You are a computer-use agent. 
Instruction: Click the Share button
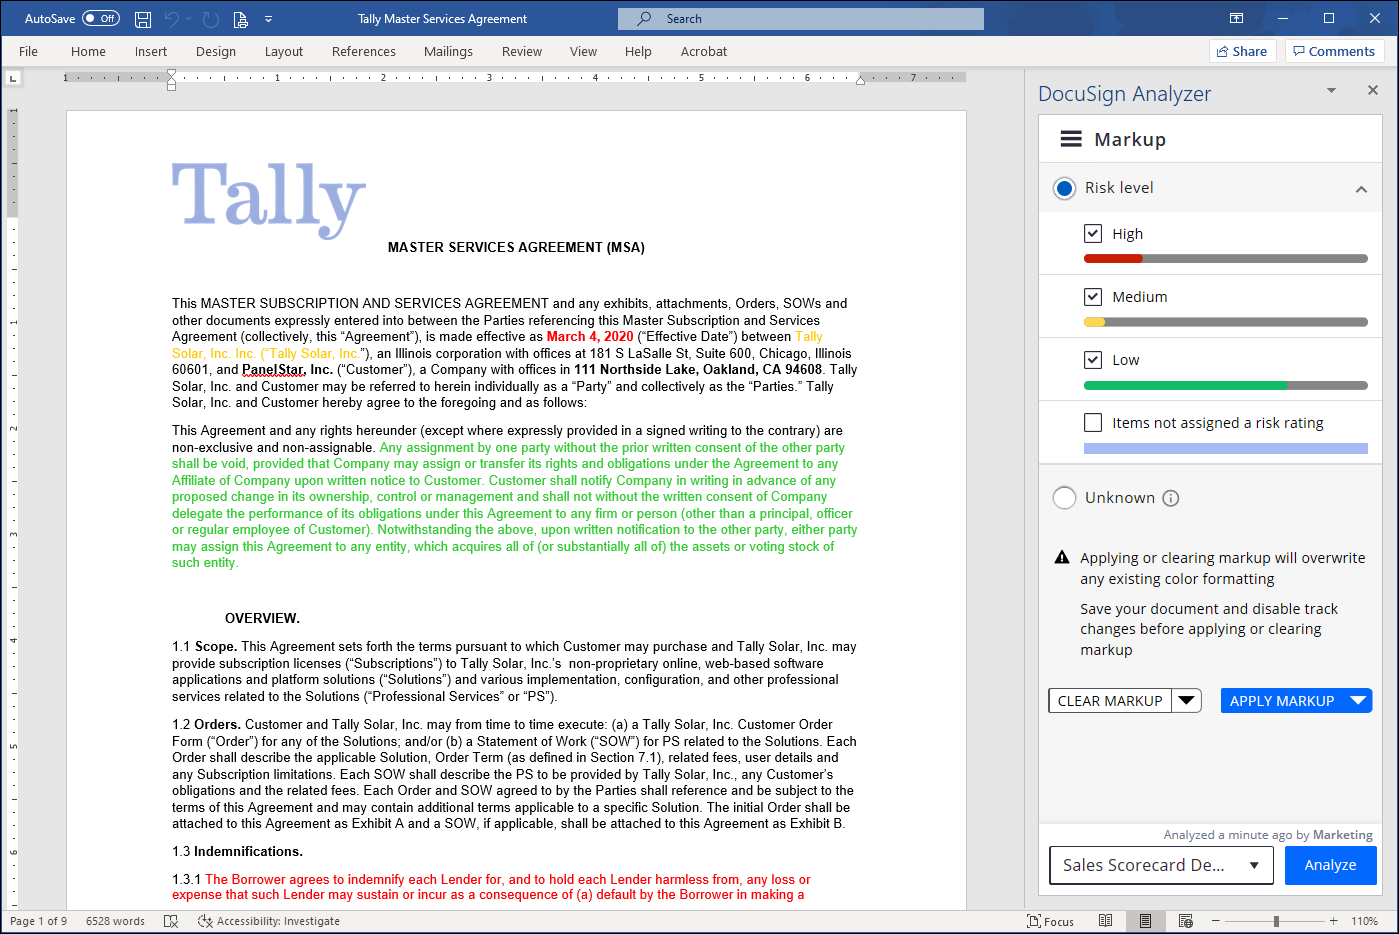[1243, 51]
